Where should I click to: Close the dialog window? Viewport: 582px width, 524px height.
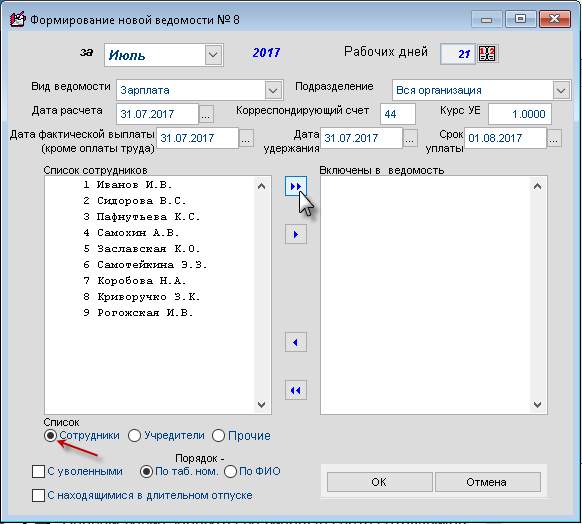555,19
